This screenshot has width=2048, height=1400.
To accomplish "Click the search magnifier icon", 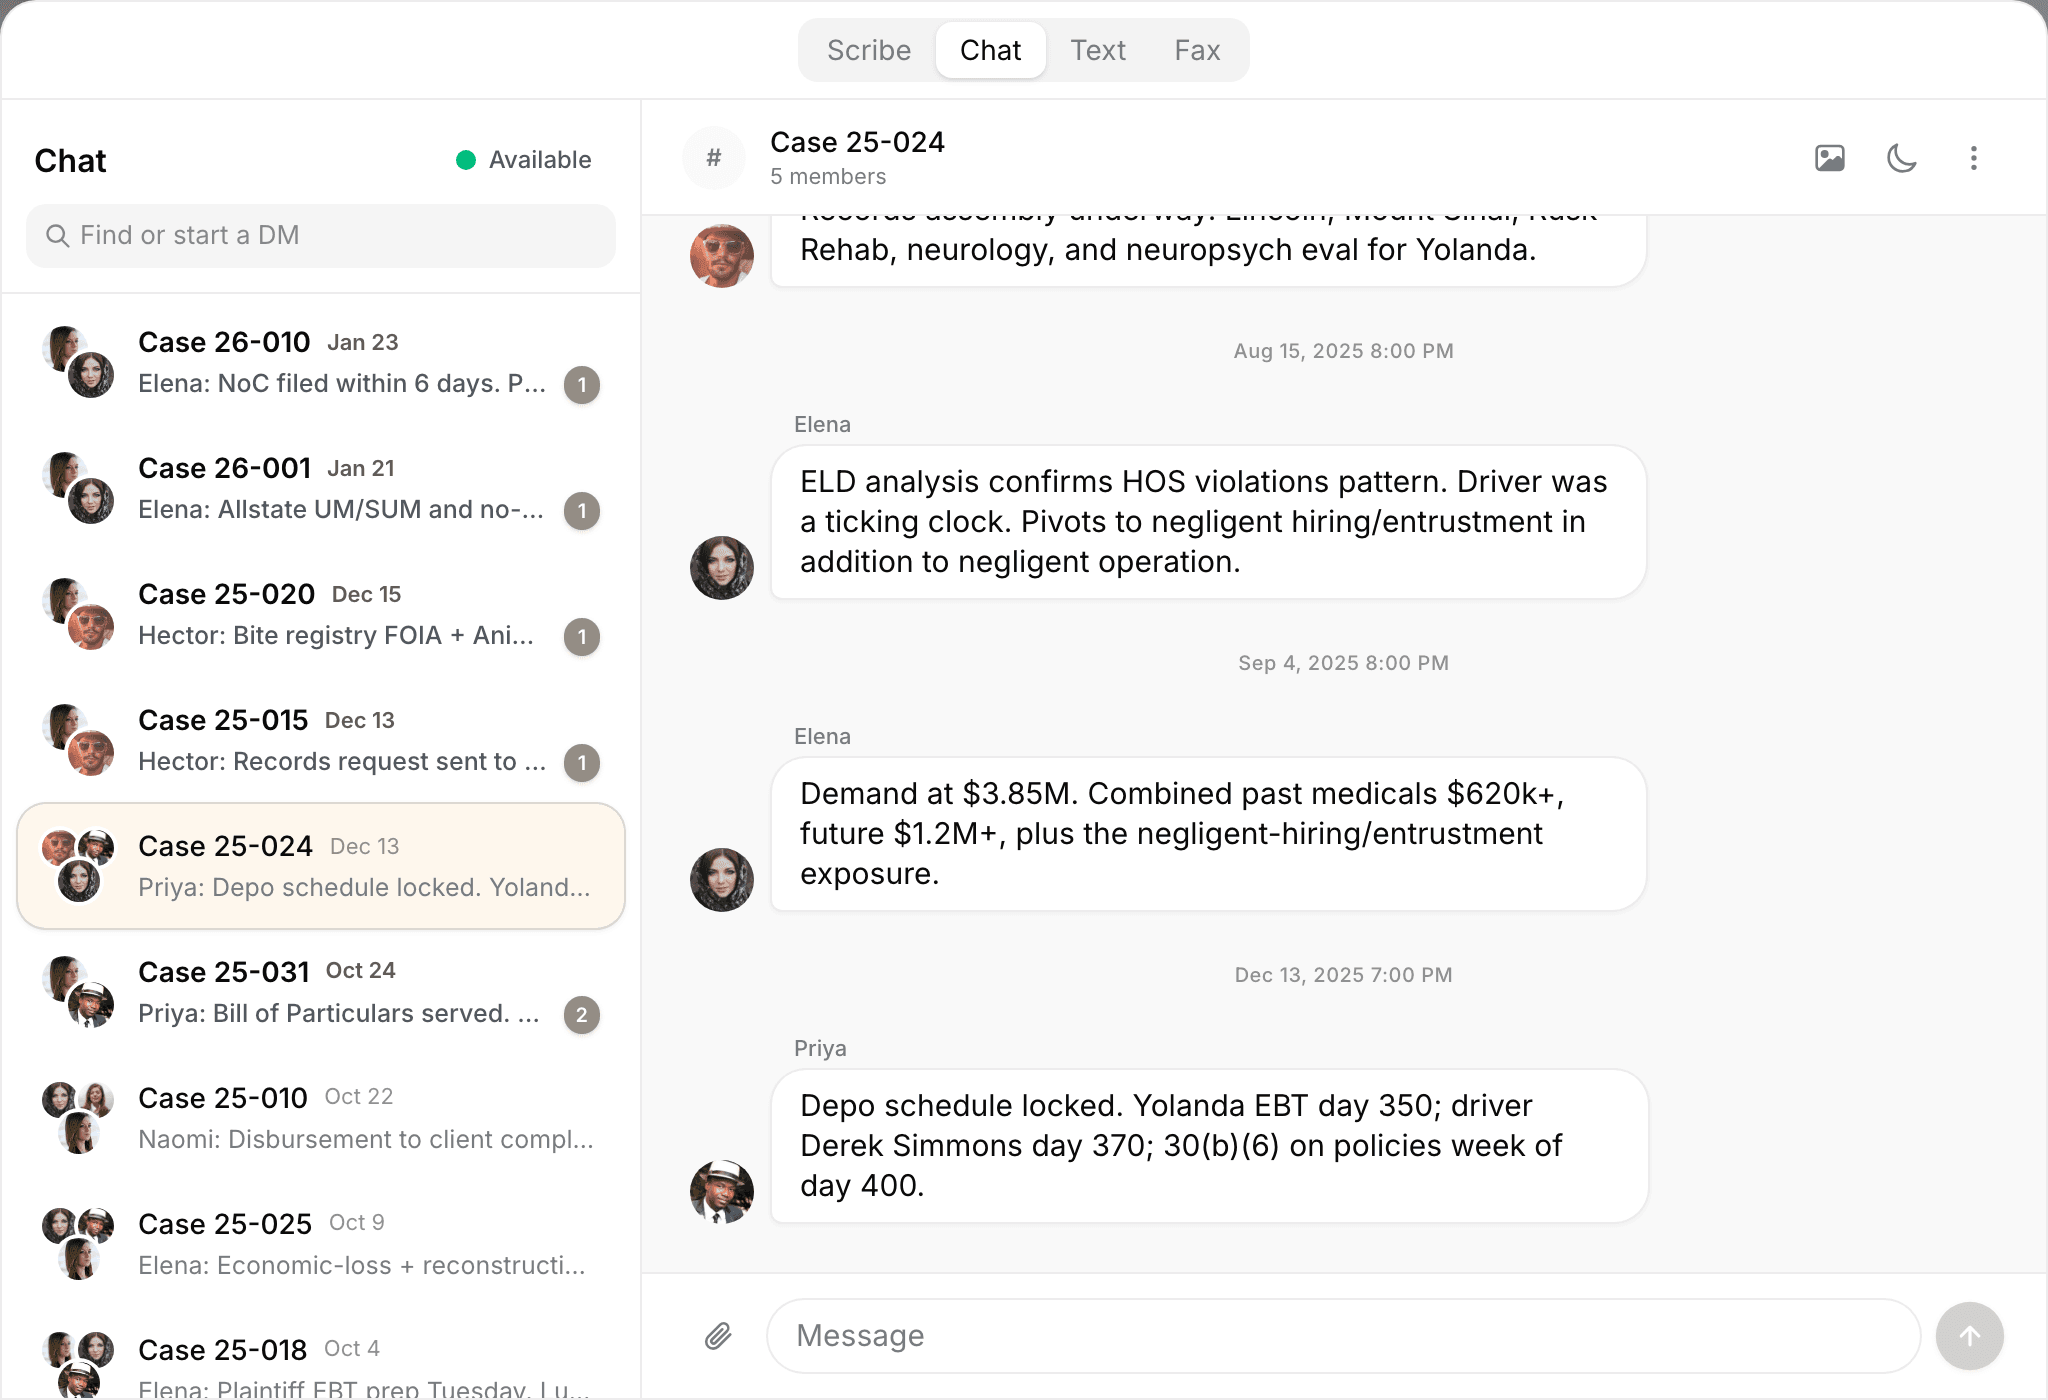I will point(58,236).
